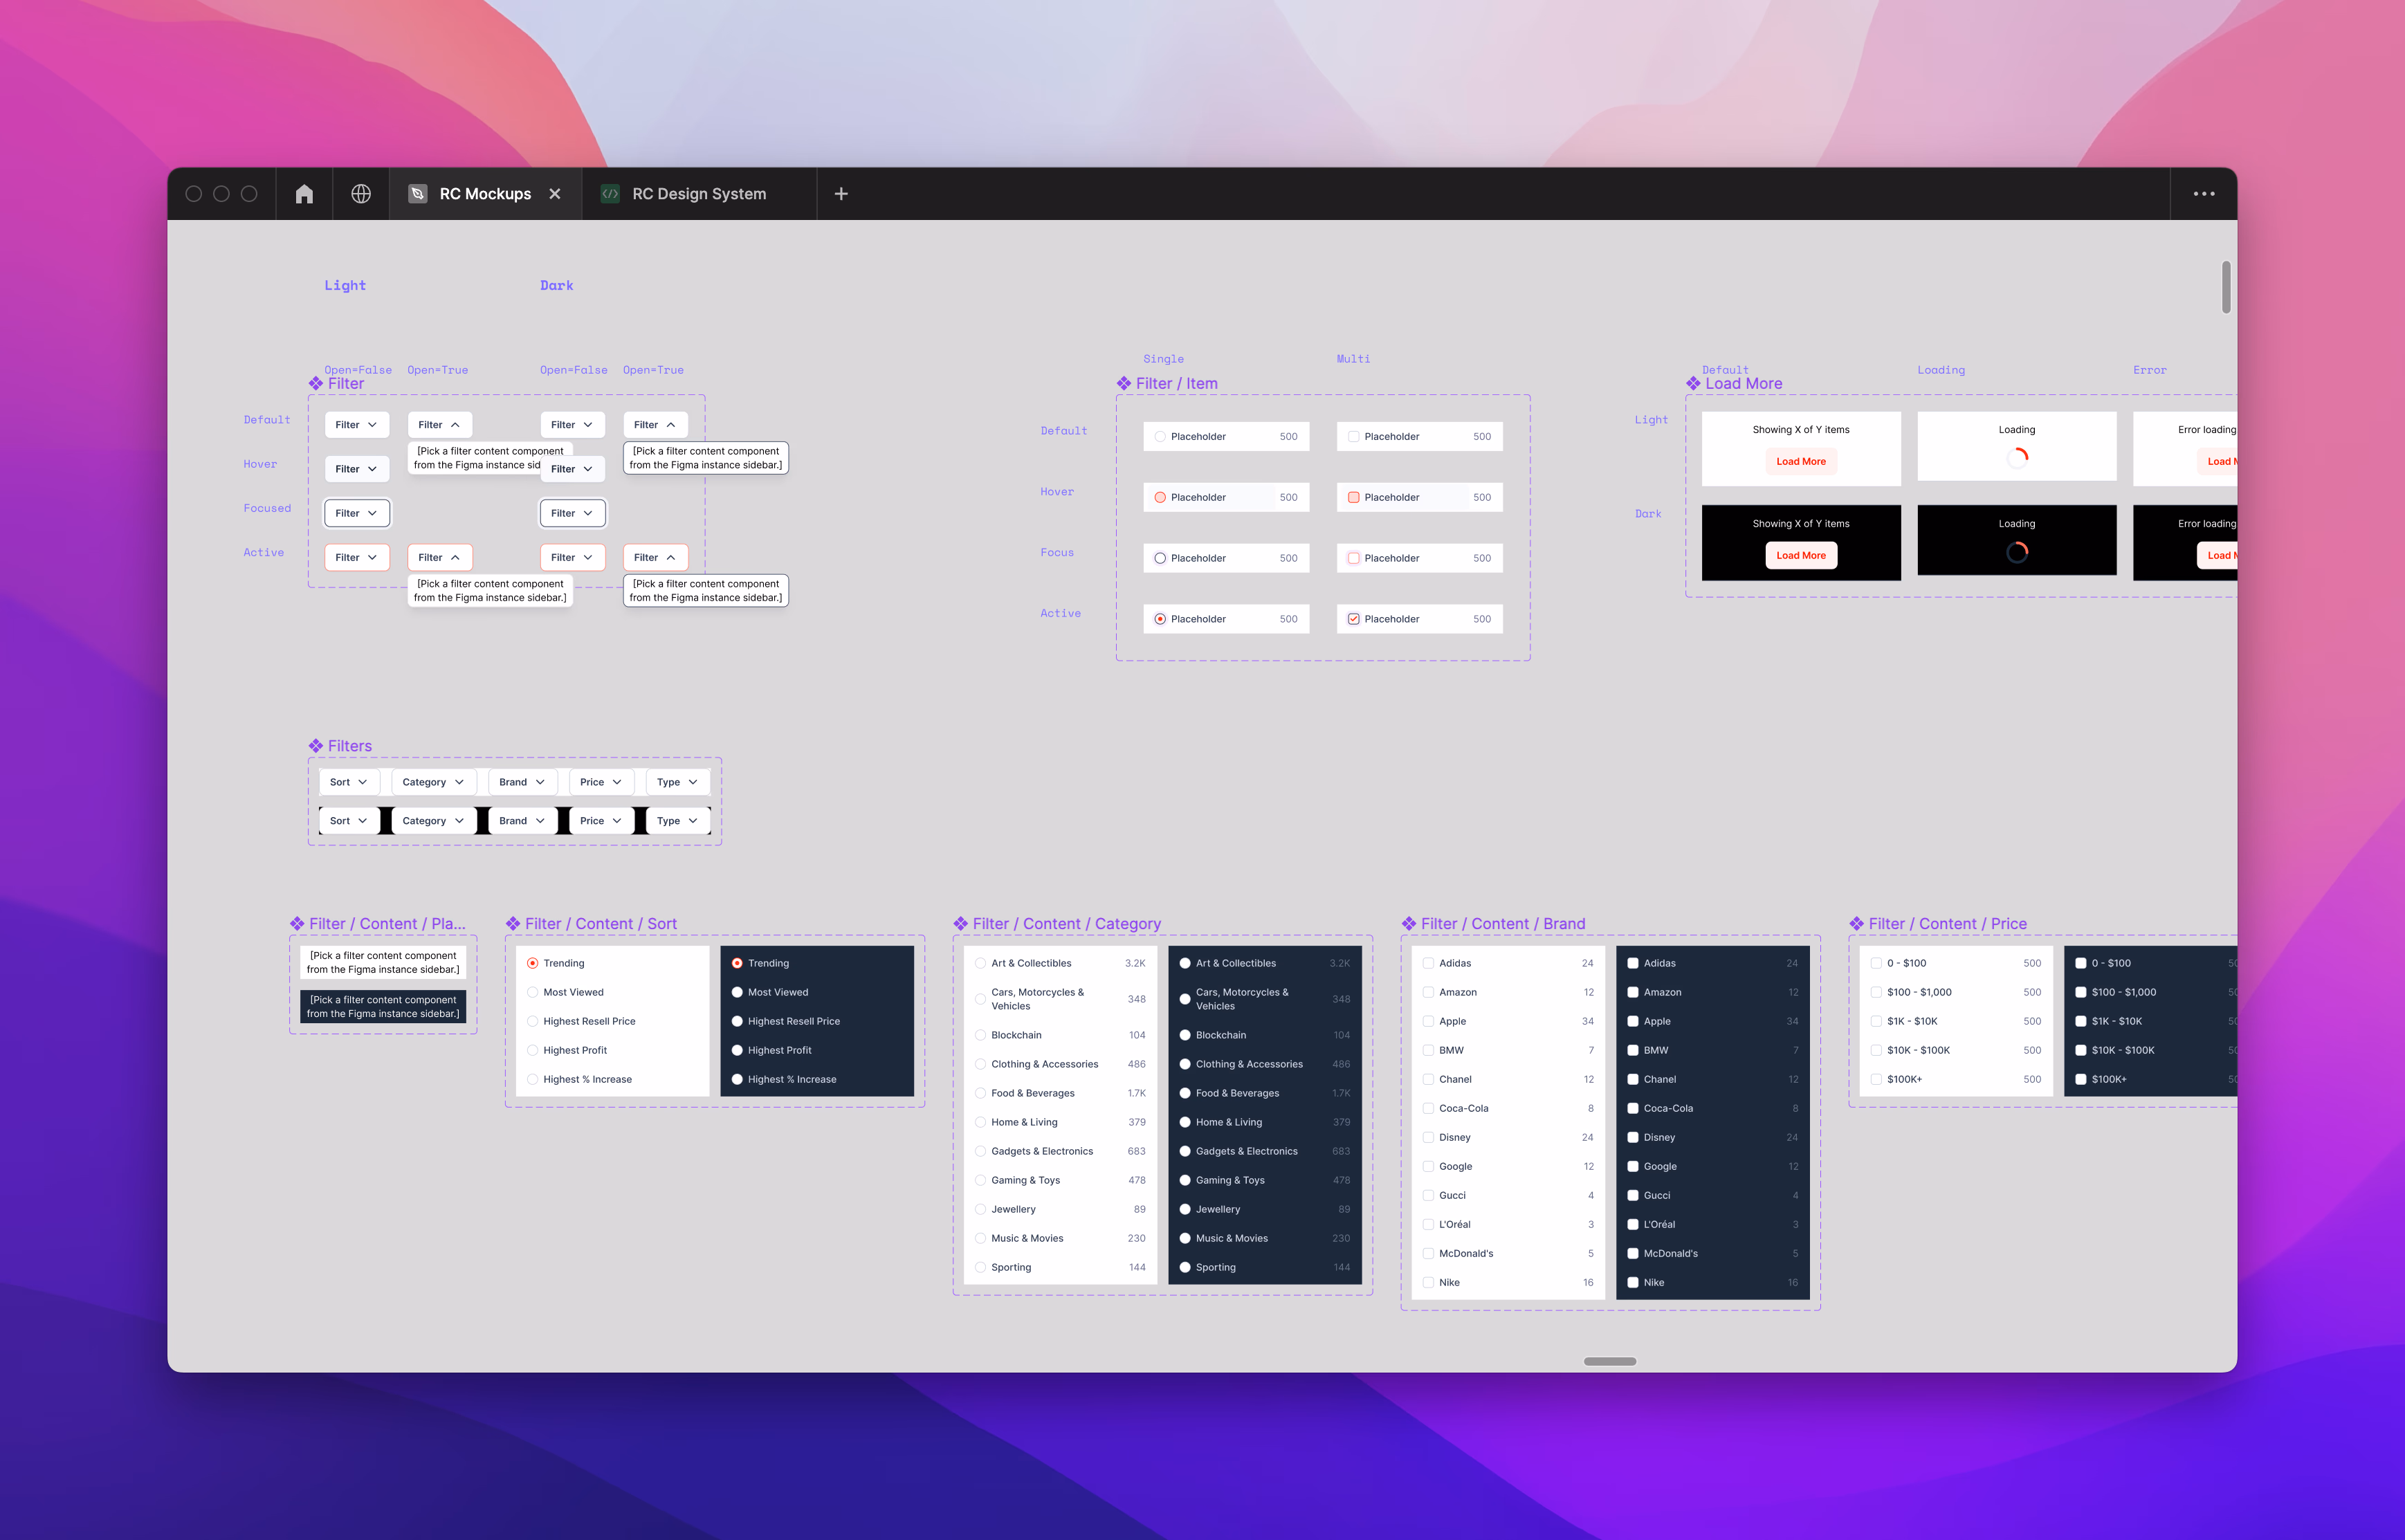Screen dimensions: 2405x1540
Task: Click the Load More button in the light variant
Action: coord(1800,461)
